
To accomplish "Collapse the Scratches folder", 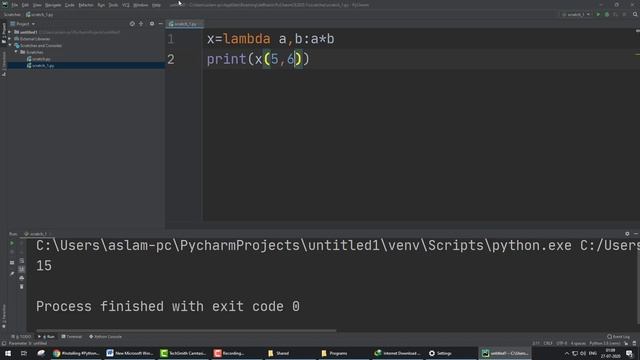I will [16, 52].
